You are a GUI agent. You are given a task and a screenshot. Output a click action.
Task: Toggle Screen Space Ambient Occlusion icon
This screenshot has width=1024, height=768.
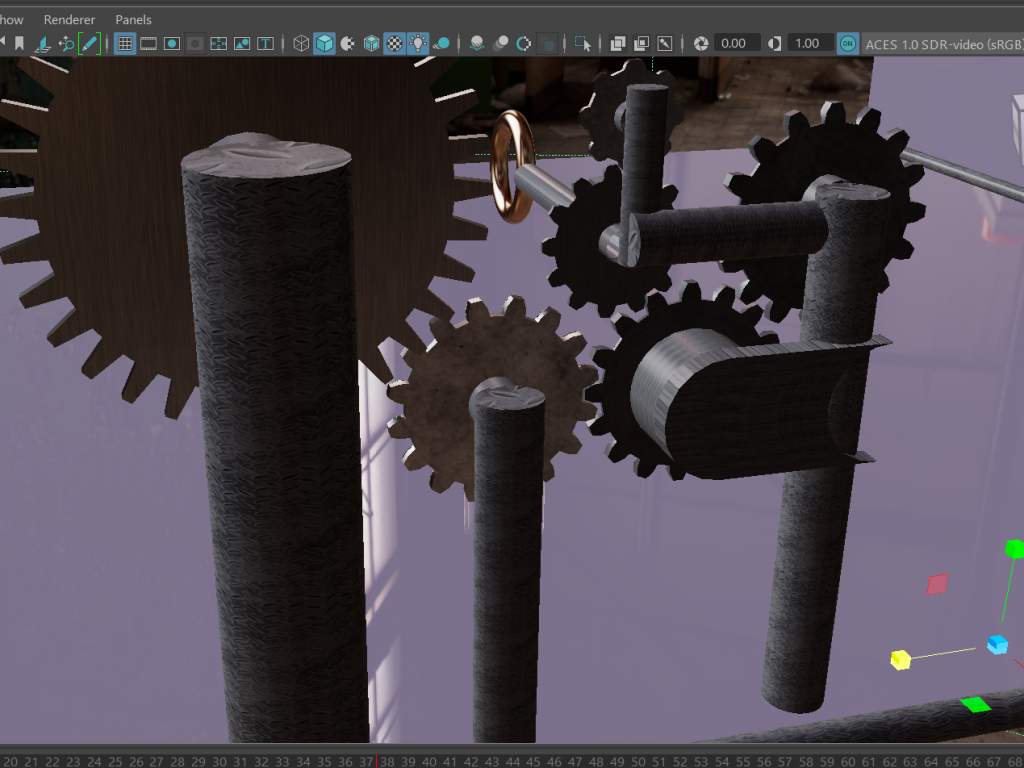[477, 44]
